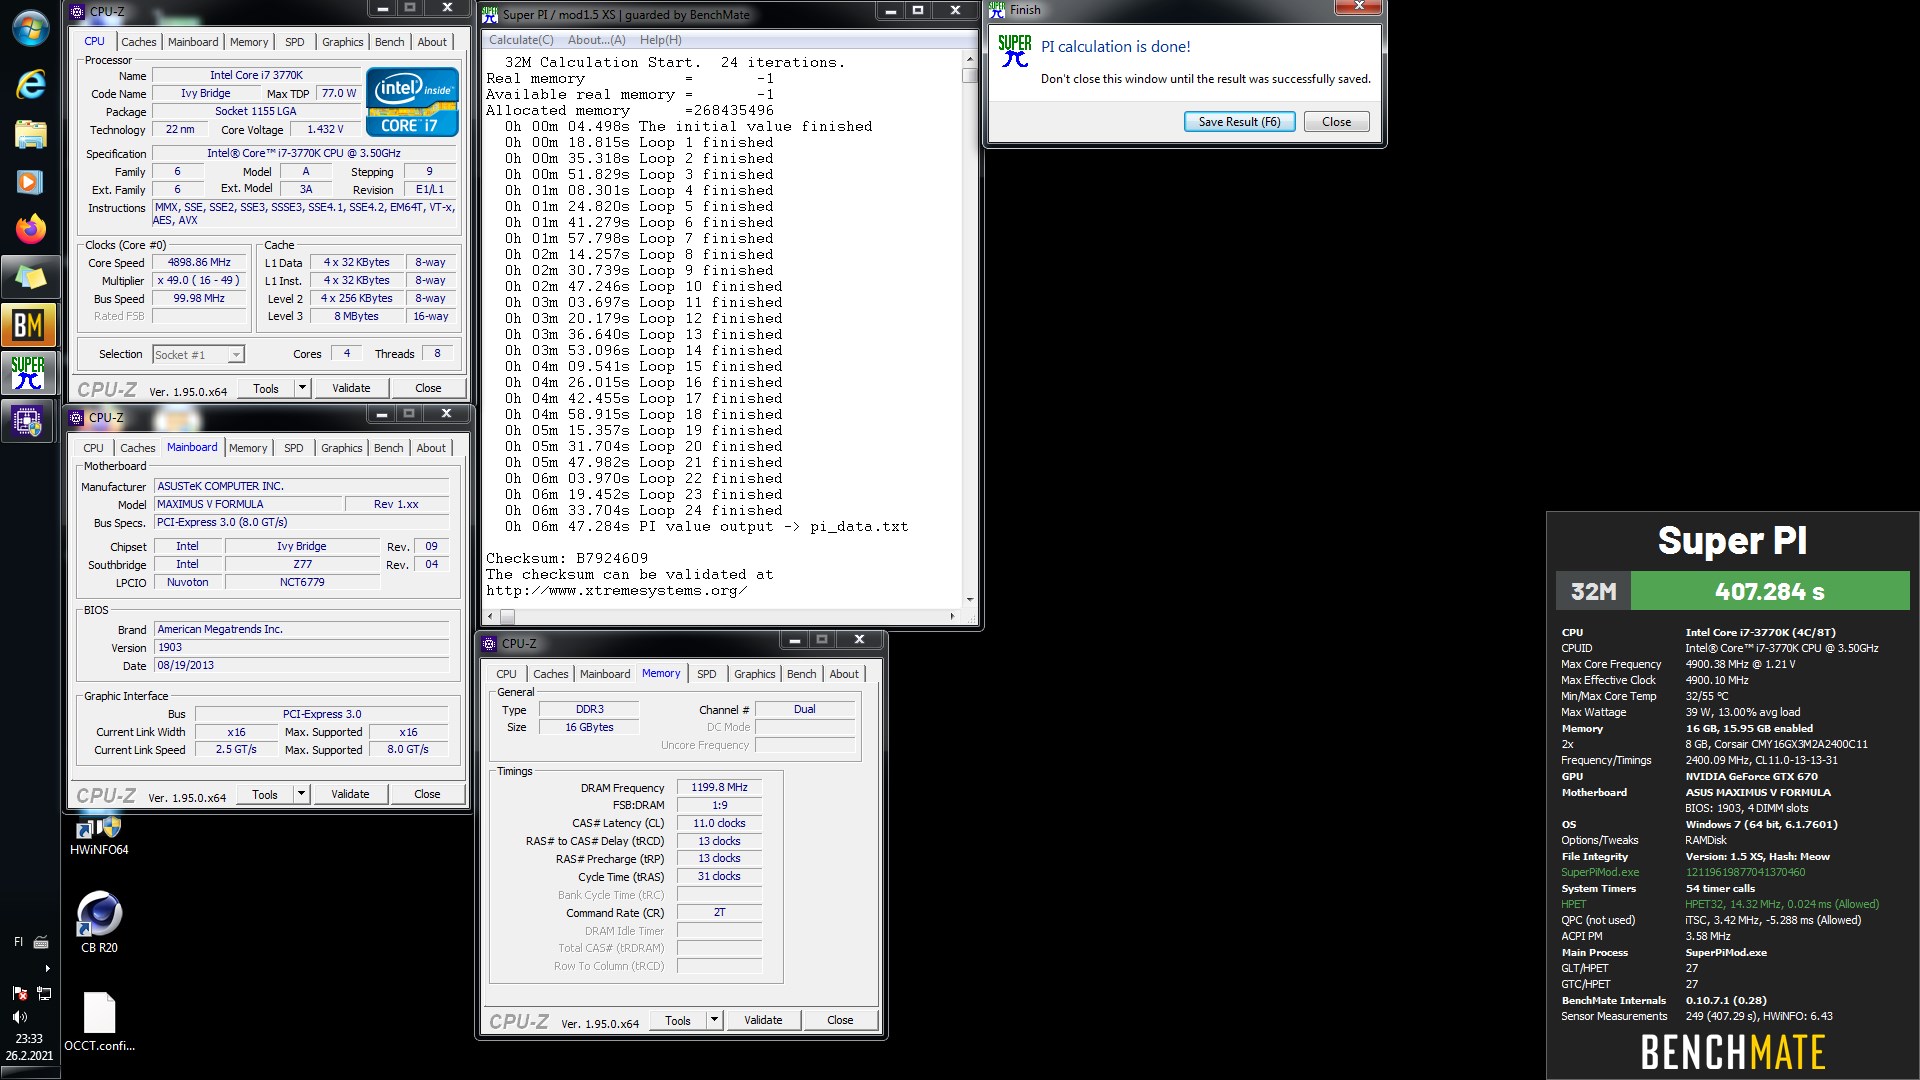This screenshot has height=1080, width=1920.
Task: Open Calculate(C) menu in Super PI
Action: [x=521, y=40]
